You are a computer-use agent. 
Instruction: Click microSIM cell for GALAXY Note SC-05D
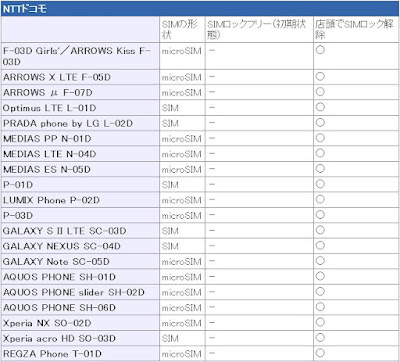pos(182,261)
